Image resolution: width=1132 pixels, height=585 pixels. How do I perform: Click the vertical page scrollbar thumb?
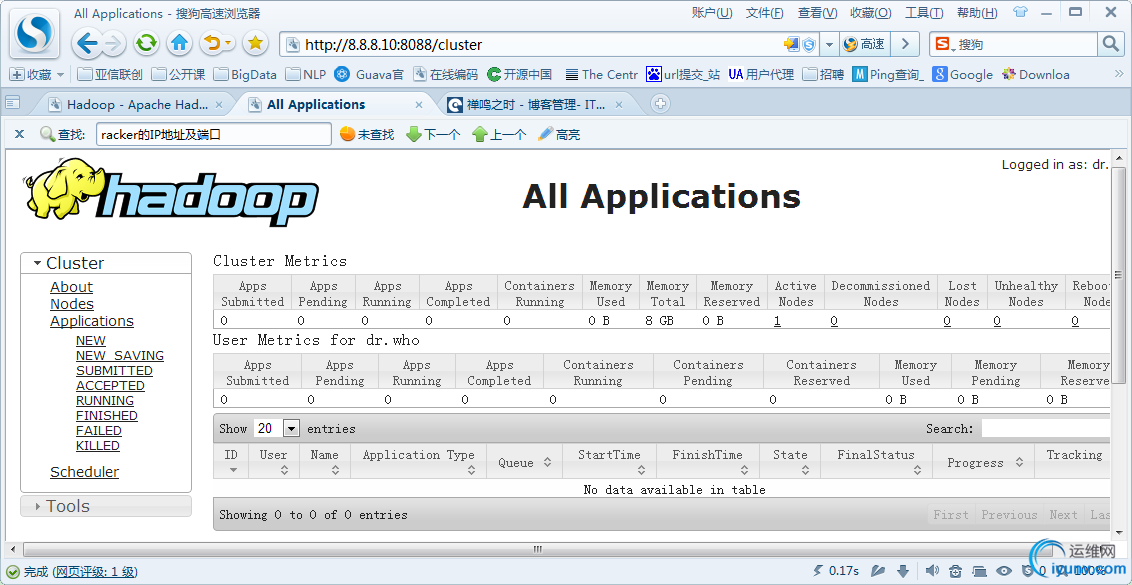1118,274
